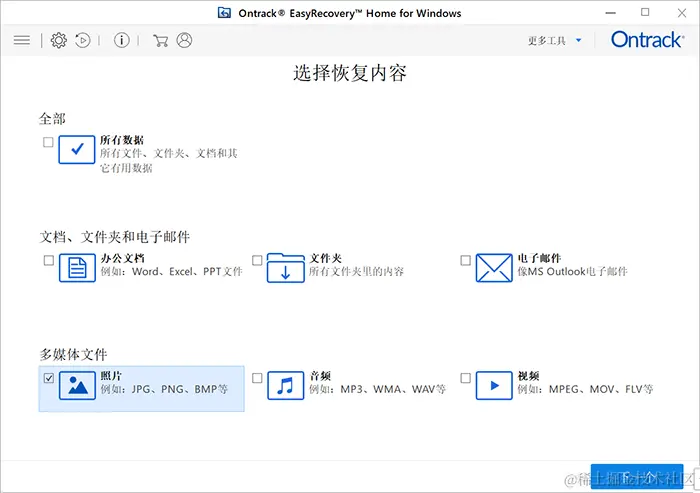The width and height of the screenshot is (700, 493).
Task: Click the 文件夹 folder icon
Action: click(x=286, y=267)
